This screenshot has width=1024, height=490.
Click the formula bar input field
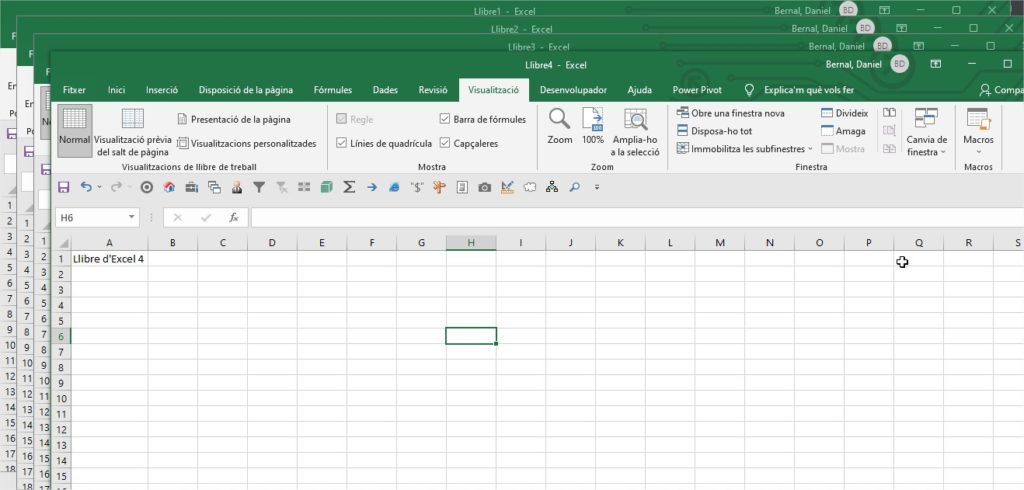tap(637, 218)
